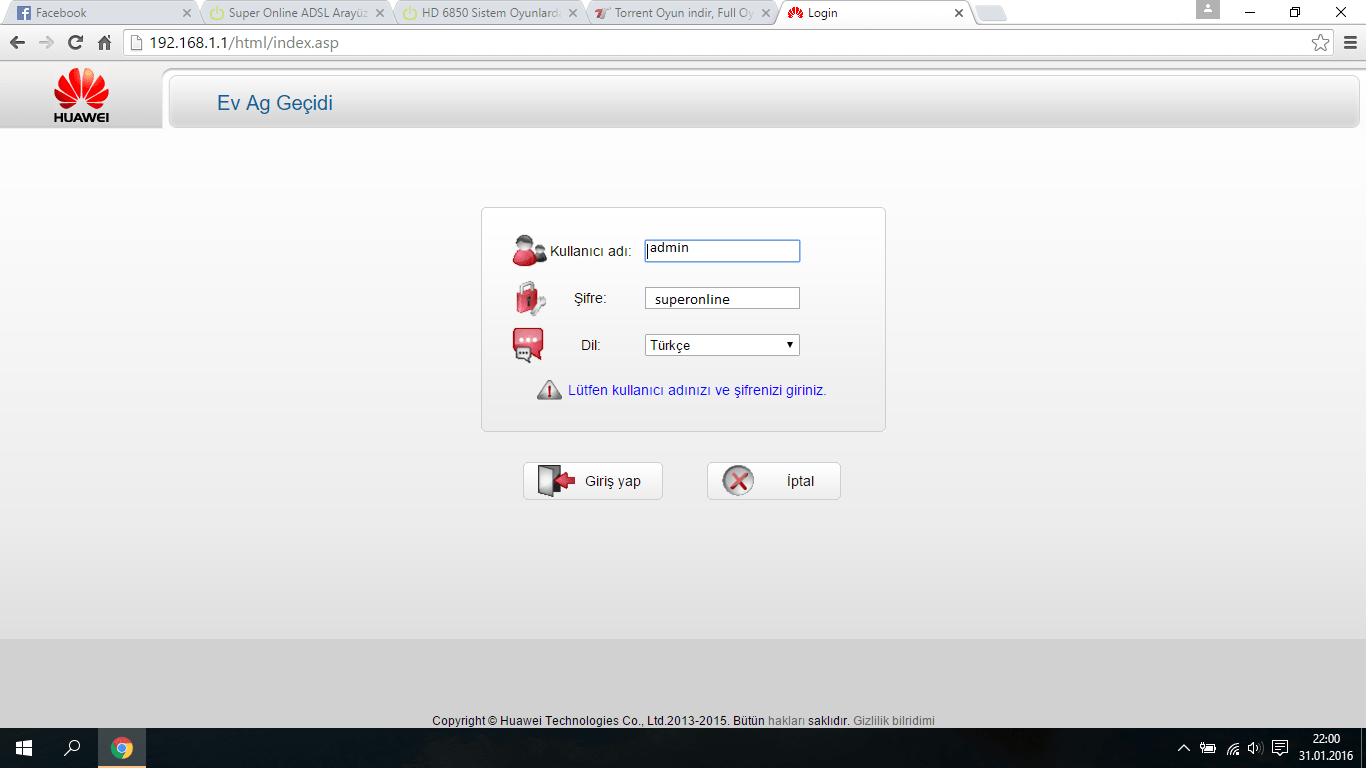Open the volume control in the tray

pos(1256,748)
